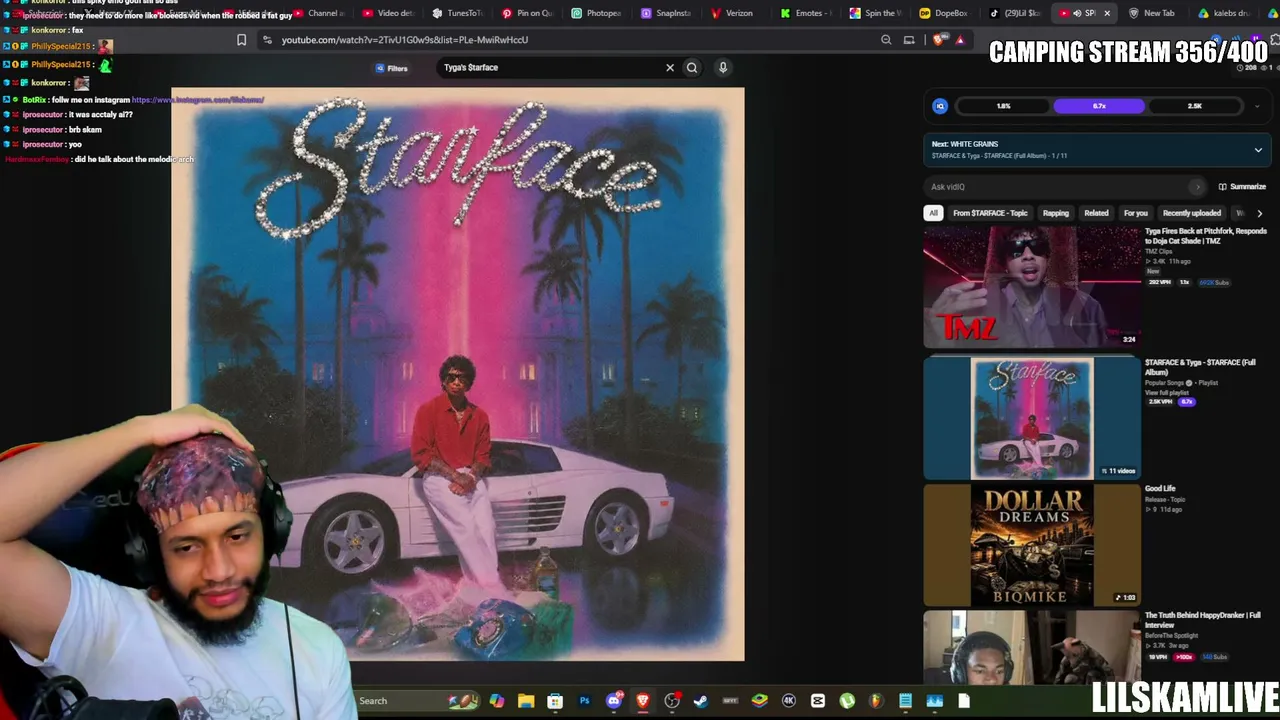Expand the vidIQ stats bar chevron
The width and height of the screenshot is (1280, 720).
tap(1257, 106)
